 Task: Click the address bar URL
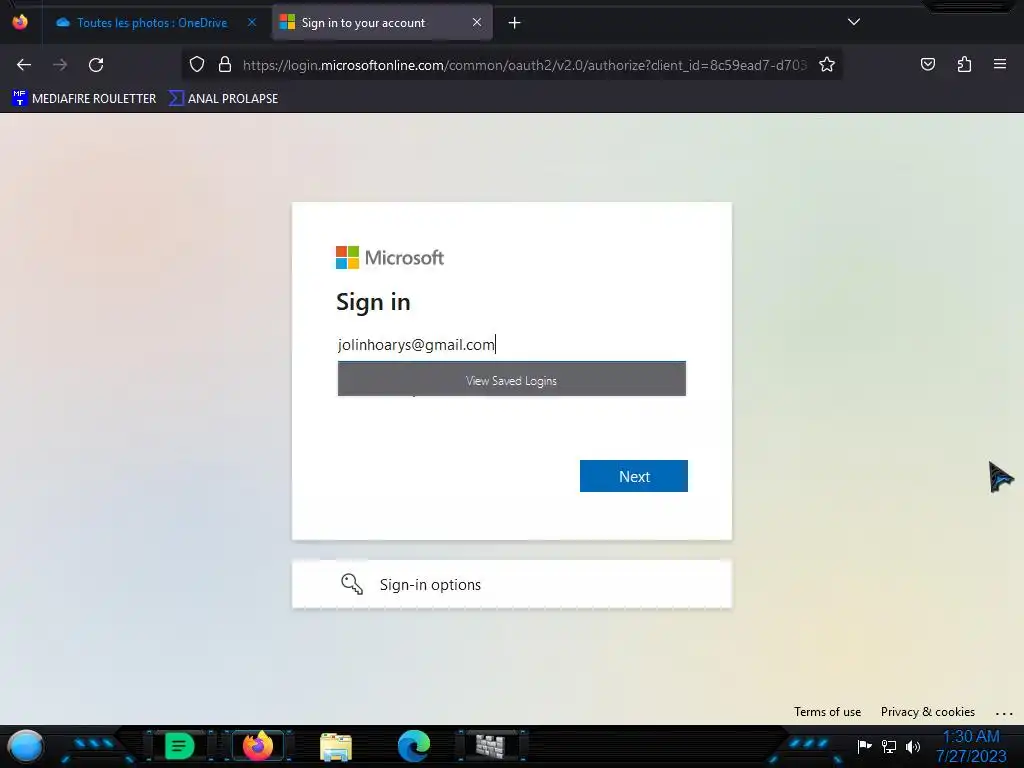tap(524, 65)
